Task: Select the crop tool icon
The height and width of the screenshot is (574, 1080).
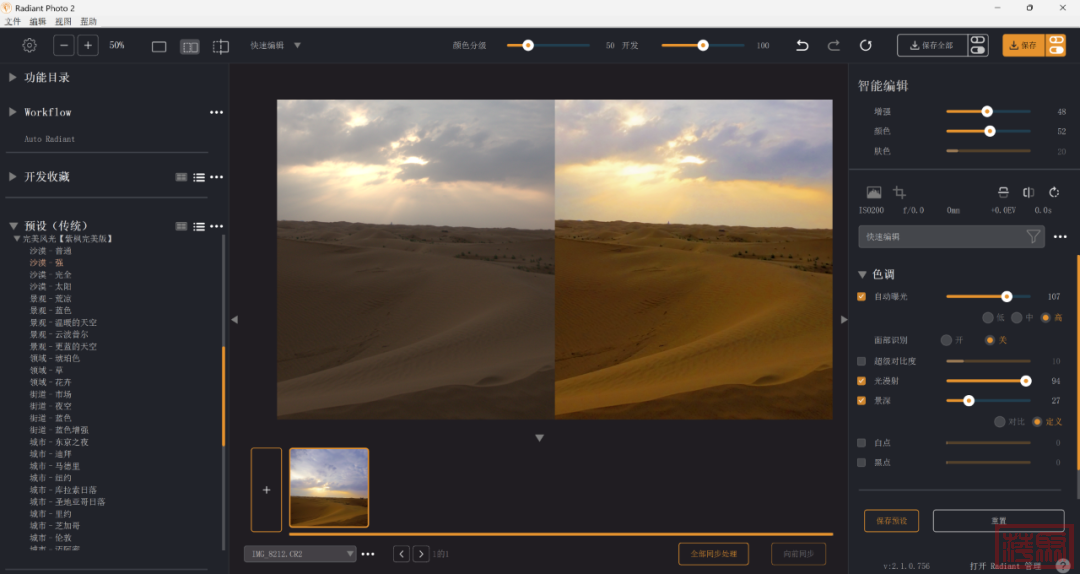Action: (x=899, y=192)
